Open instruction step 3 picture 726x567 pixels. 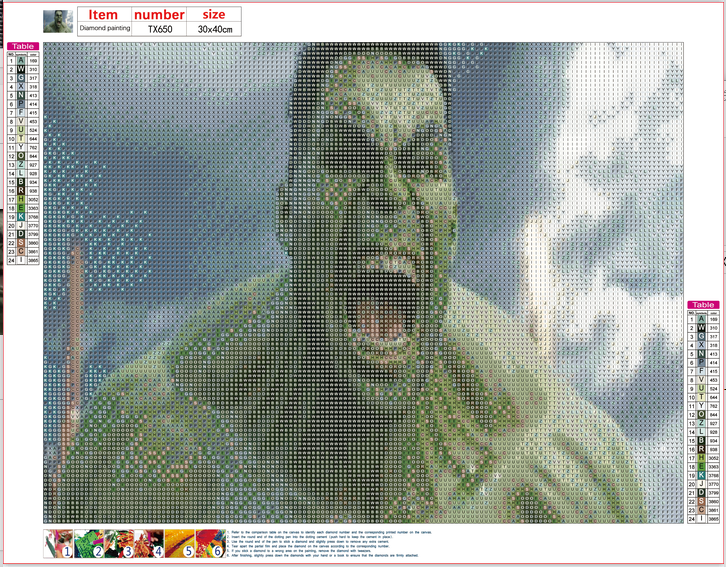119,545
